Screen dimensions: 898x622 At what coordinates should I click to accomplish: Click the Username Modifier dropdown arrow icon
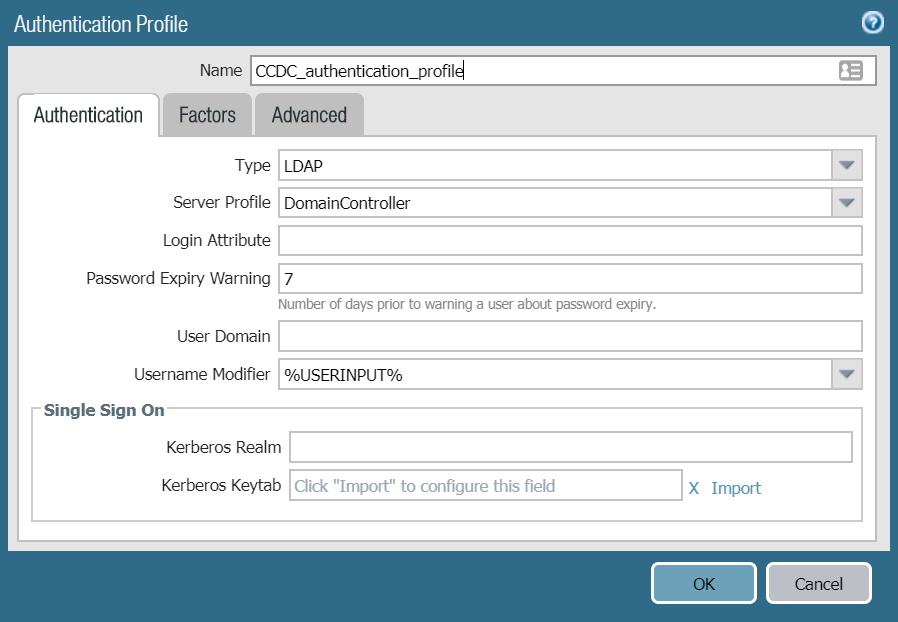point(847,373)
